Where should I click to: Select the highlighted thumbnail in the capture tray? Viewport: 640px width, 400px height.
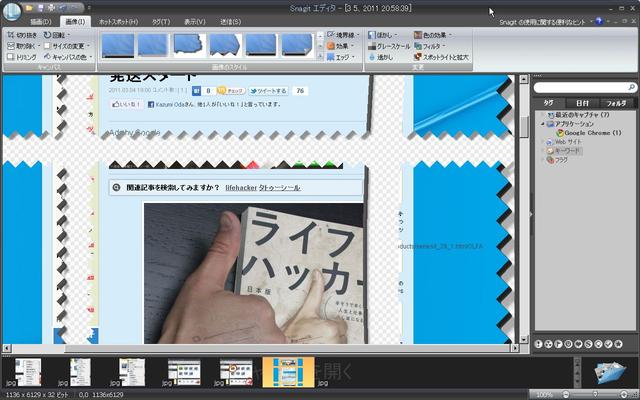tap(288, 371)
